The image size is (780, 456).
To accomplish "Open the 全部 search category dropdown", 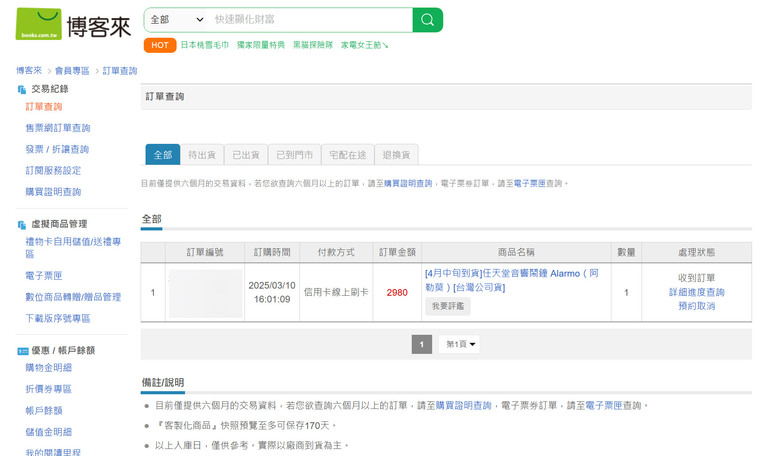I will tap(177, 20).
